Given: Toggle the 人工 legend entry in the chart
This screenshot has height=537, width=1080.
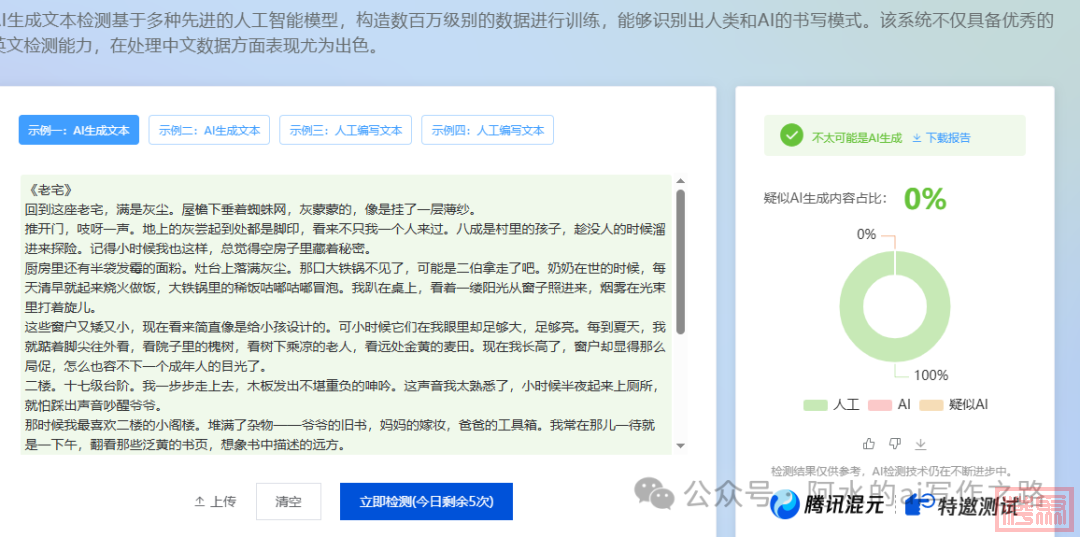Looking at the screenshot, I should [x=832, y=405].
